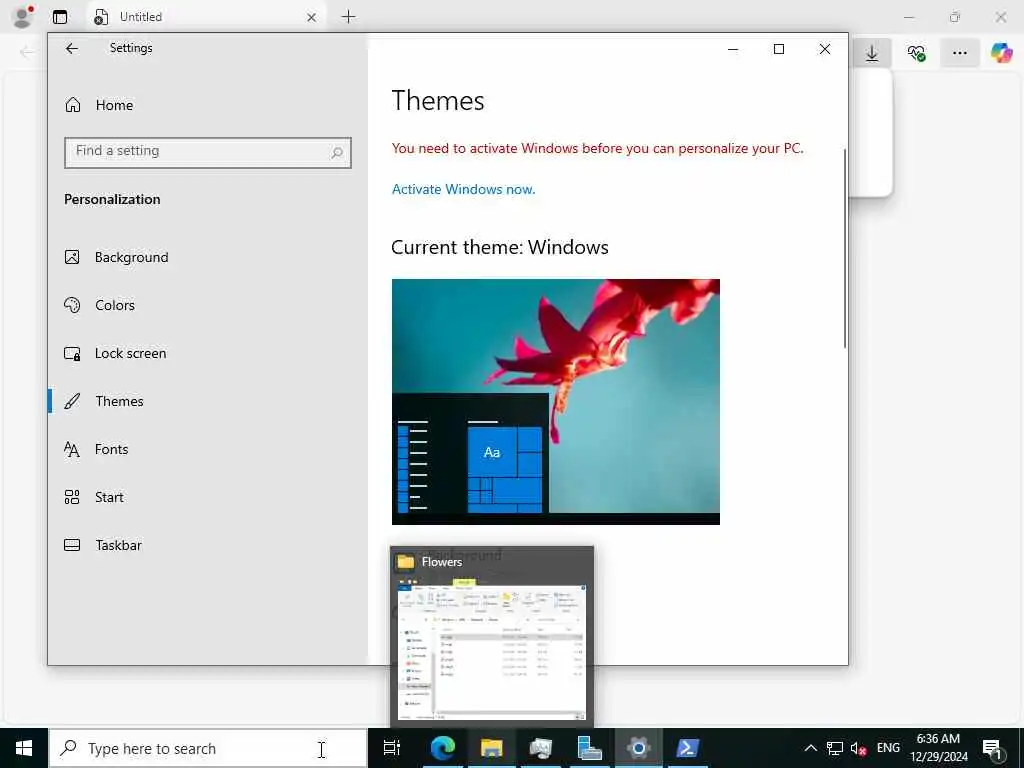The height and width of the screenshot is (768, 1024).
Task: Click the Find a setting search box
Action: tap(208, 152)
